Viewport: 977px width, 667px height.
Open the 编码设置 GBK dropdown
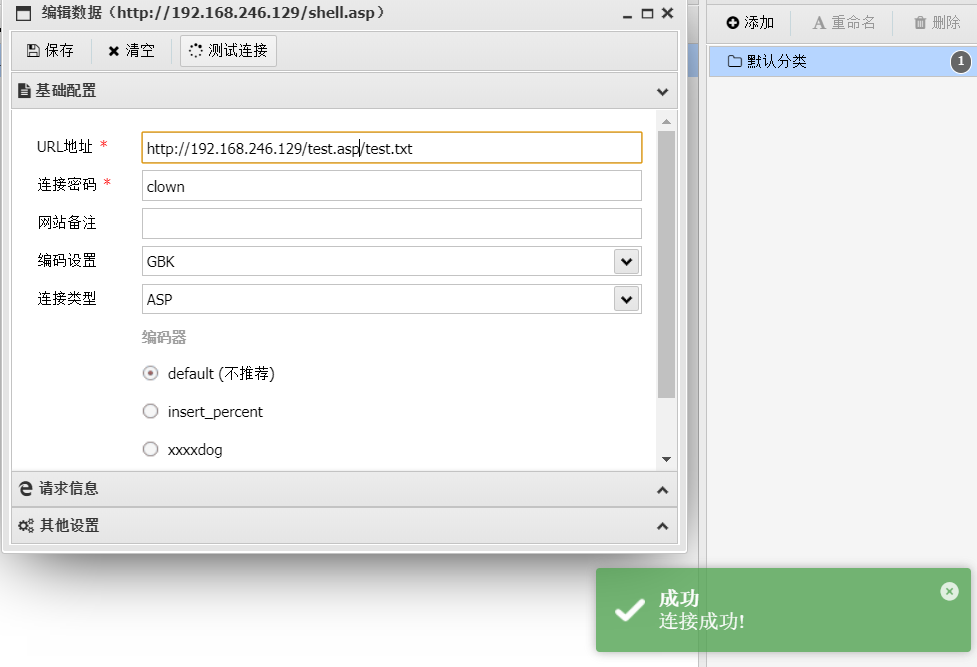[x=627, y=261]
